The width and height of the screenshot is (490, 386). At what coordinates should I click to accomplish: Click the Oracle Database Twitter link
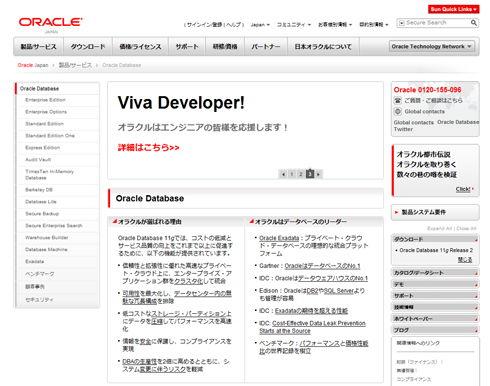point(436,126)
